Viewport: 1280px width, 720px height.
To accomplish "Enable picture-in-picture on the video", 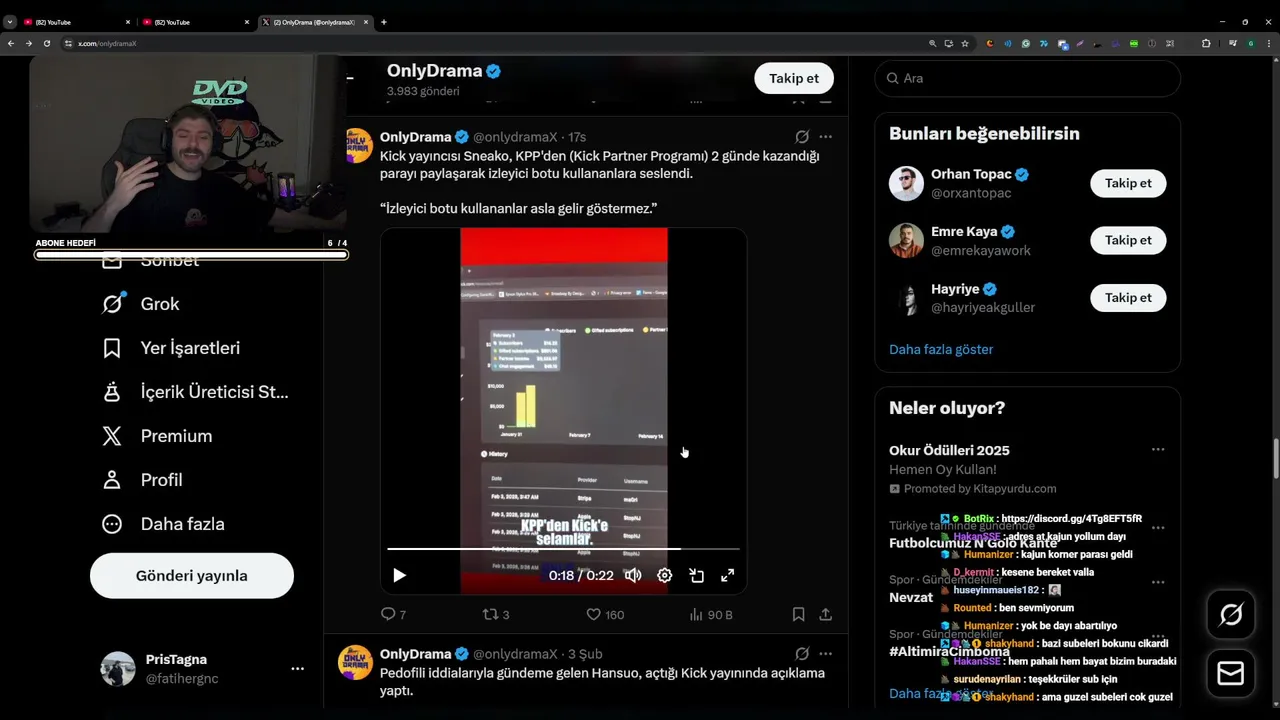I will pos(696,575).
